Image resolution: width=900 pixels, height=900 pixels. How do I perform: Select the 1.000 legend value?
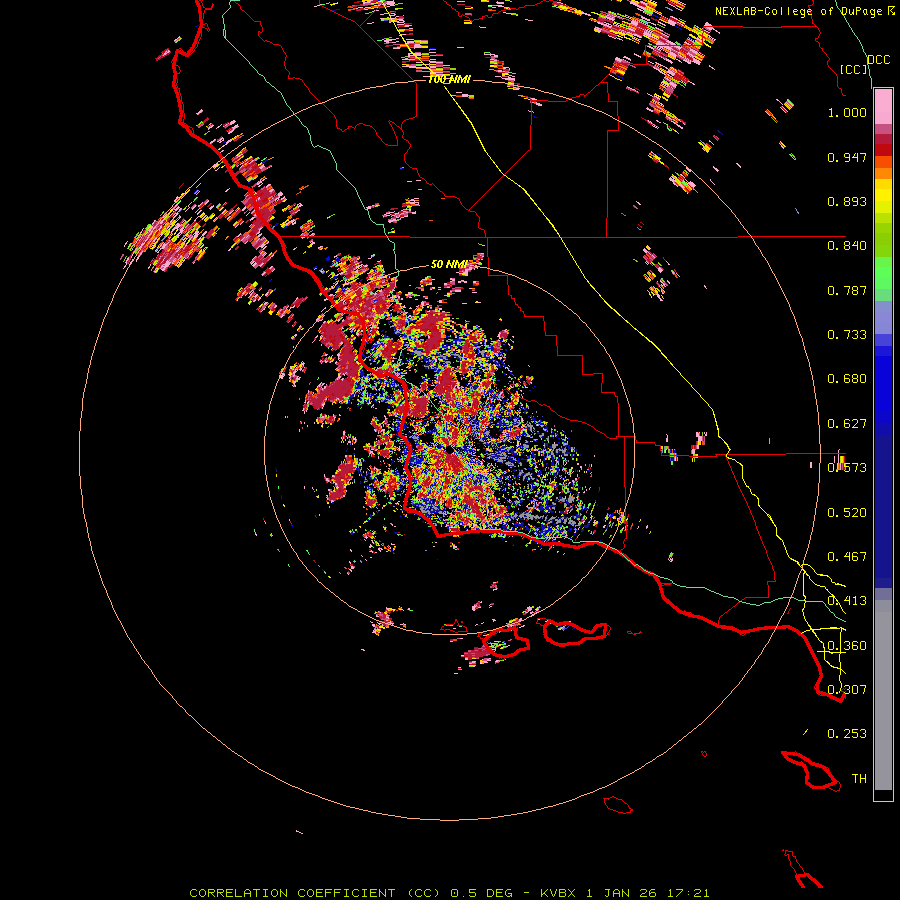(x=847, y=112)
